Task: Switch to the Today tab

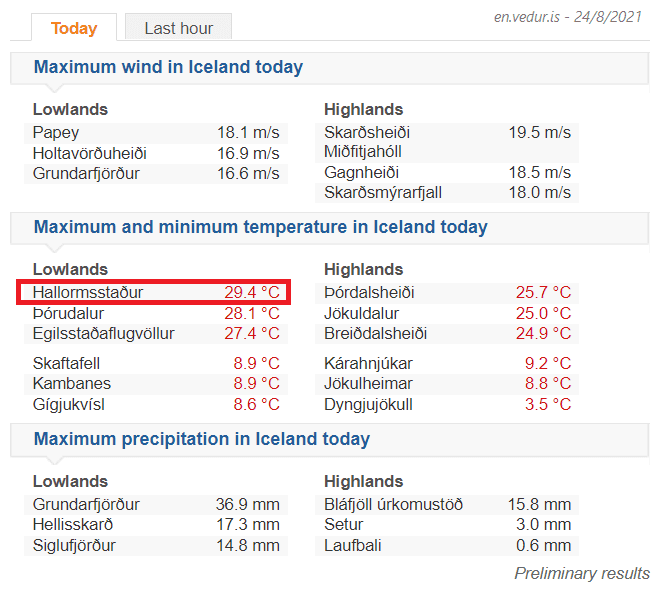Action: tap(74, 28)
